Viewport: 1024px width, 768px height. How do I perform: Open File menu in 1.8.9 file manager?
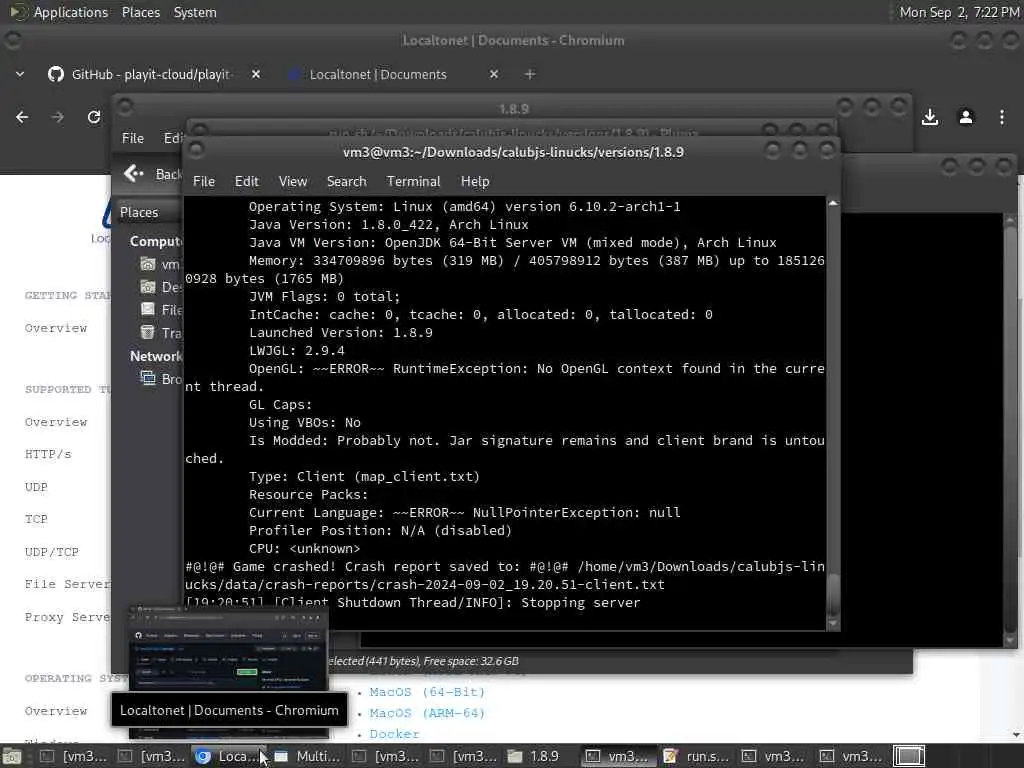133,138
